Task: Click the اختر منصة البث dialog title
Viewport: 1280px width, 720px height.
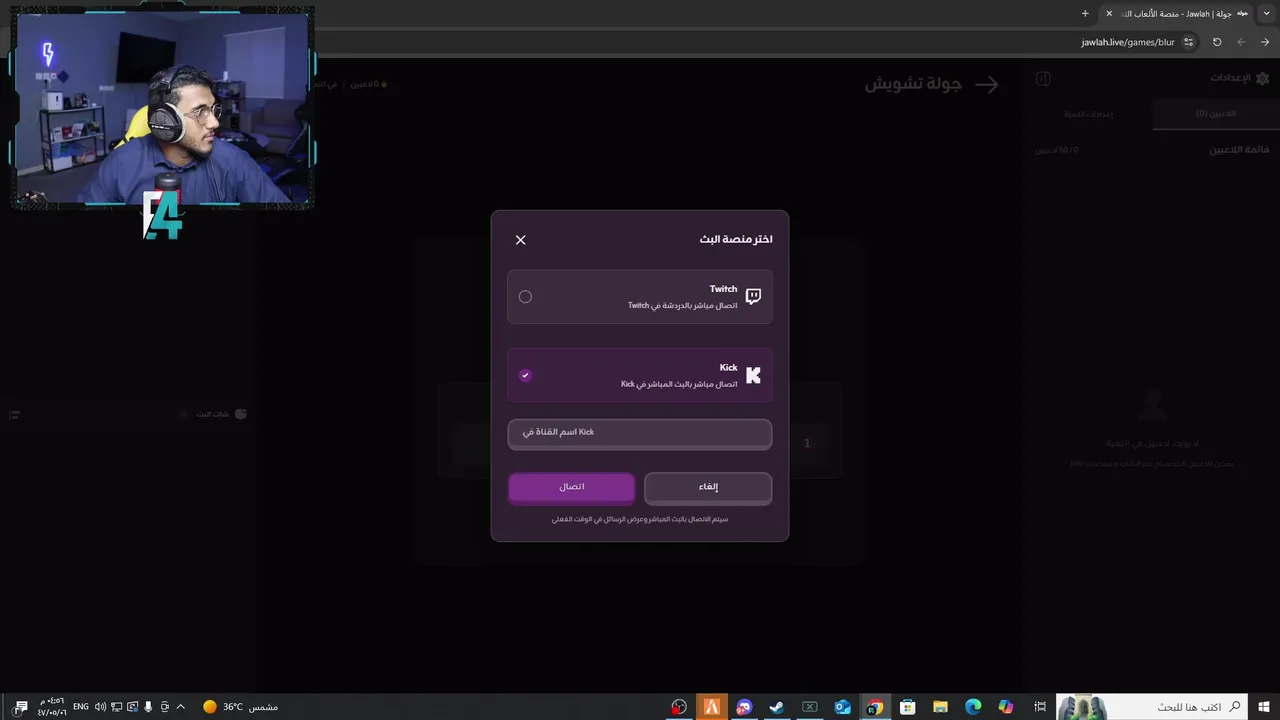Action: (x=736, y=239)
